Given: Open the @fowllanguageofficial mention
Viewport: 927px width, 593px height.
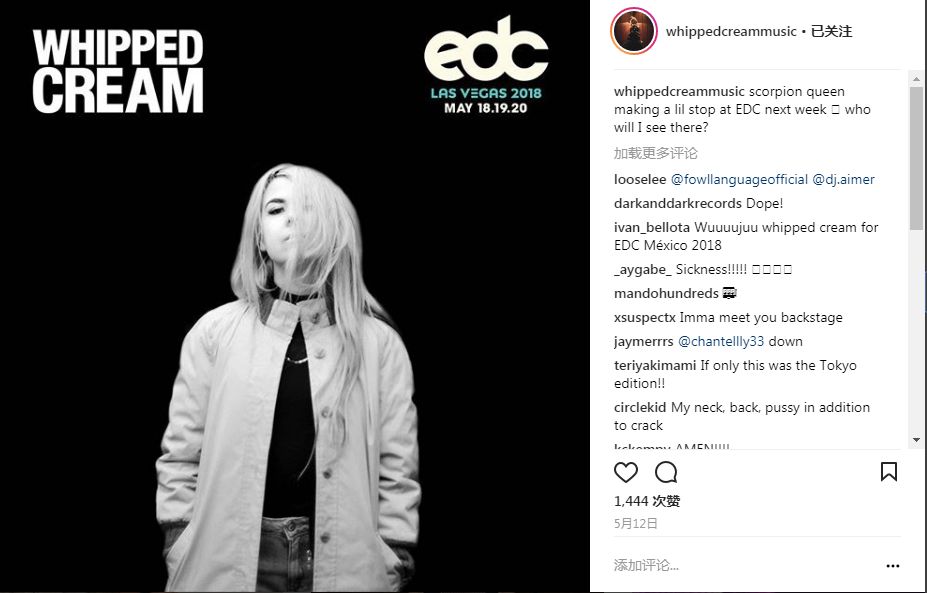Looking at the screenshot, I should (x=739, y=179).
